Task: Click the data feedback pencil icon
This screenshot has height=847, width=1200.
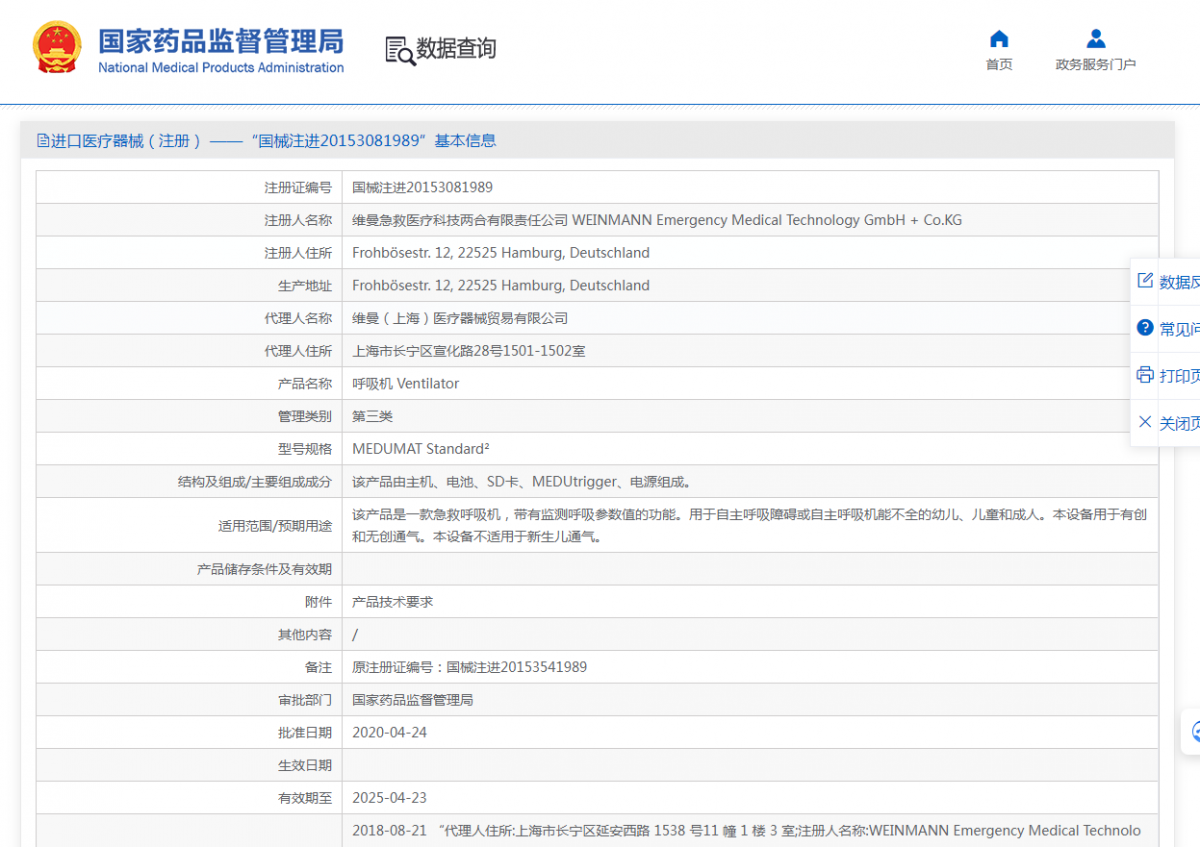Action: tap(1146, 281)
